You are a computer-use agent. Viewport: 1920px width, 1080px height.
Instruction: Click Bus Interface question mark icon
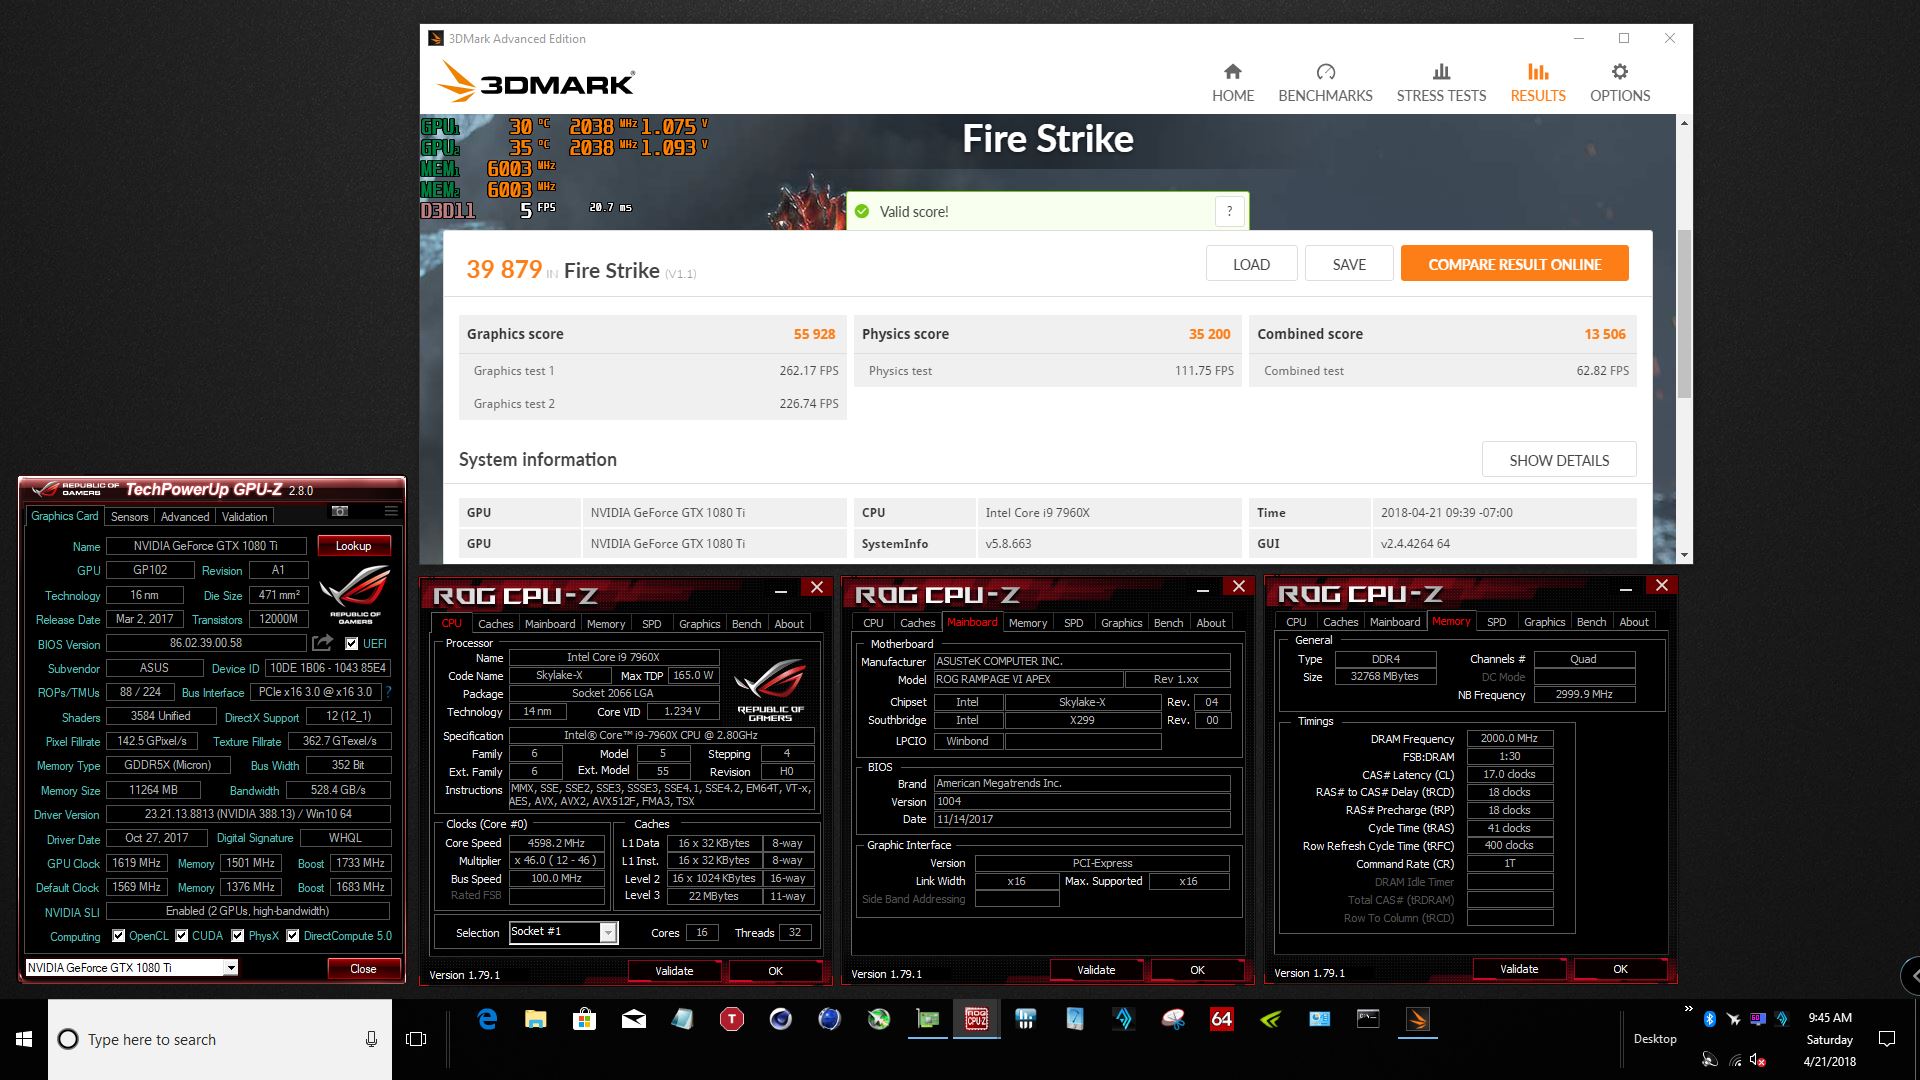pyautogui.click(x=388, y=692)
